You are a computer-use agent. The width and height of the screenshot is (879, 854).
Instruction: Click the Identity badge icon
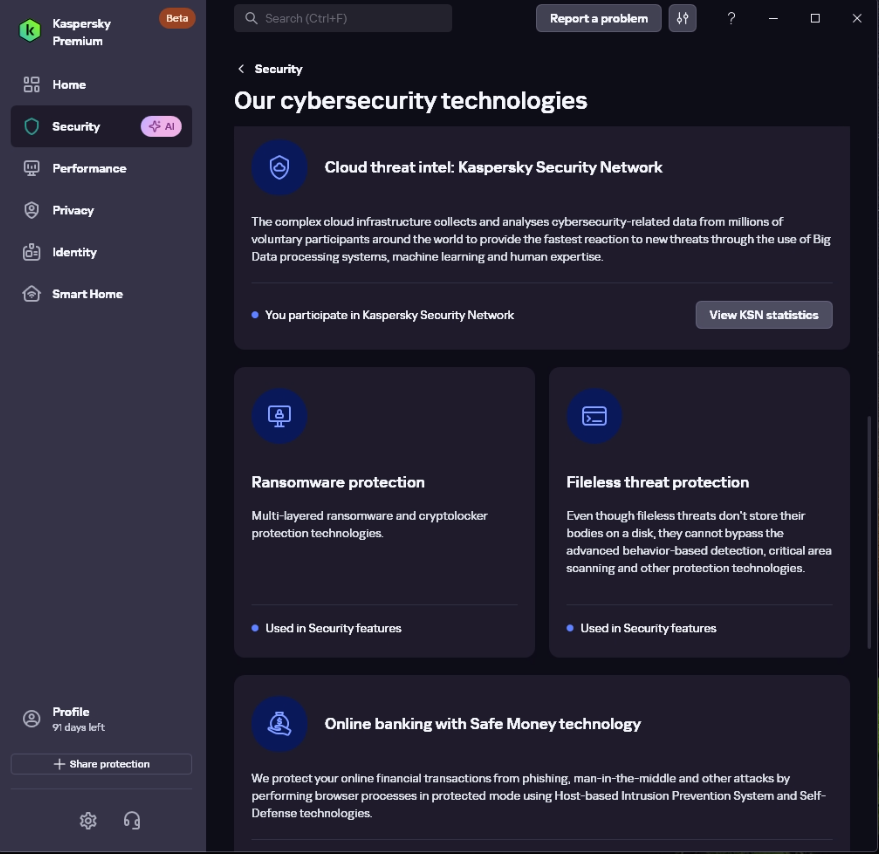[x=31, y=252]
